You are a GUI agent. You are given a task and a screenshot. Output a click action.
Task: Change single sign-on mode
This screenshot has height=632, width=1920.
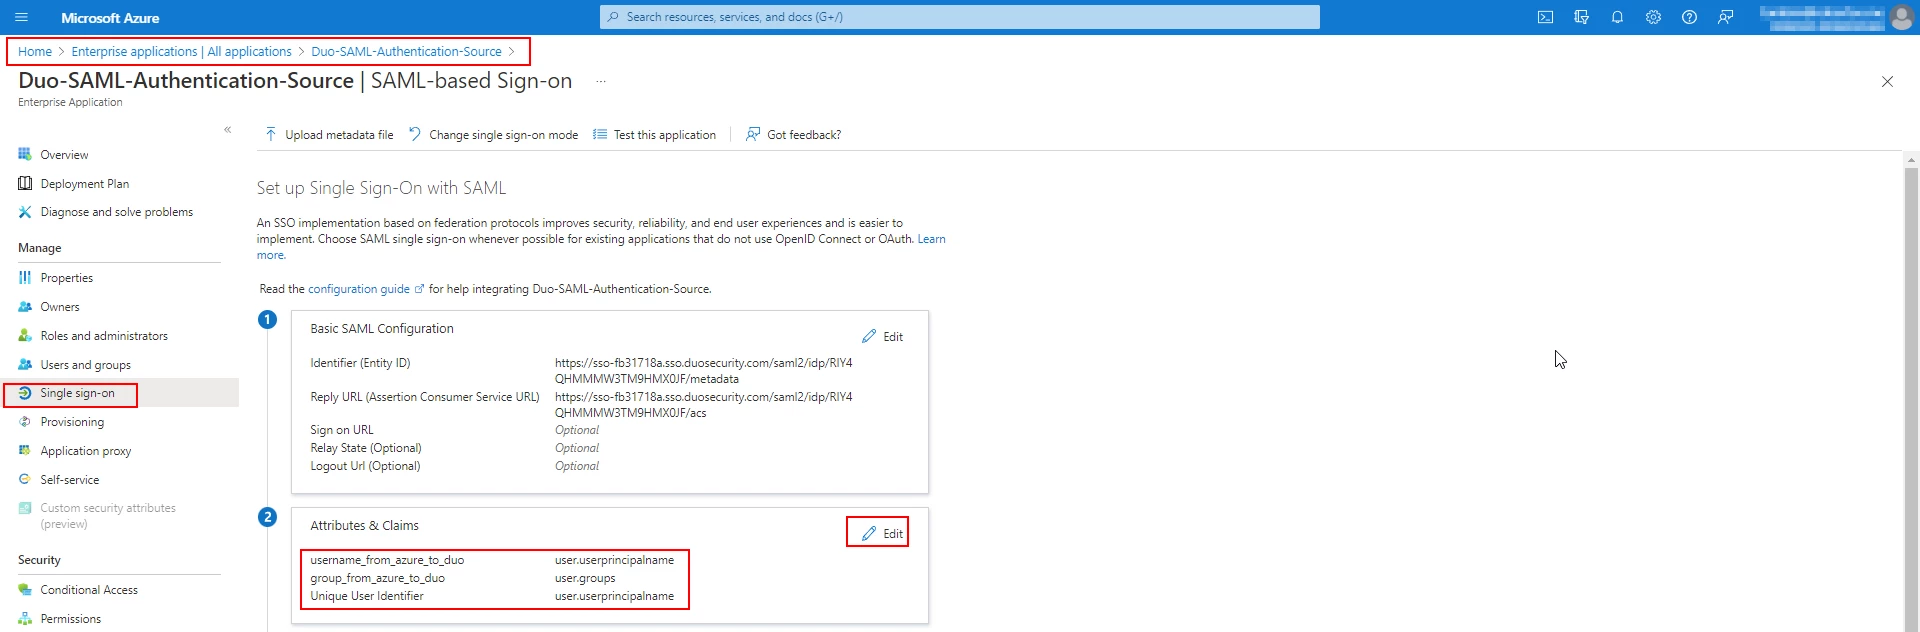[x=494, y=134]
